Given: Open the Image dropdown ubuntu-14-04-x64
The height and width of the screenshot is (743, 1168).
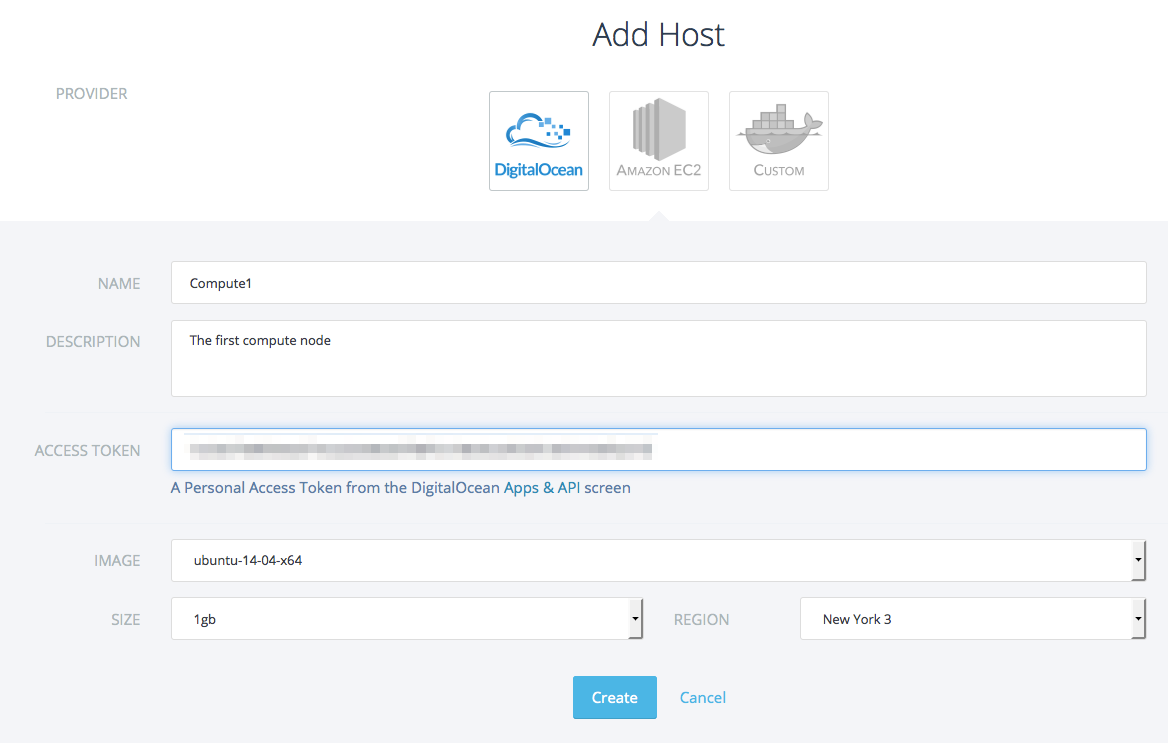Looking at the screenshot, I should pyautogui.click(x=658, y=560).
